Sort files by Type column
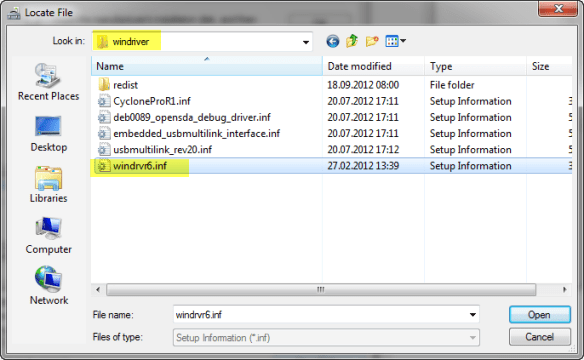The height and width of the screenshot is (360, 584). click(x=476, y=66)
